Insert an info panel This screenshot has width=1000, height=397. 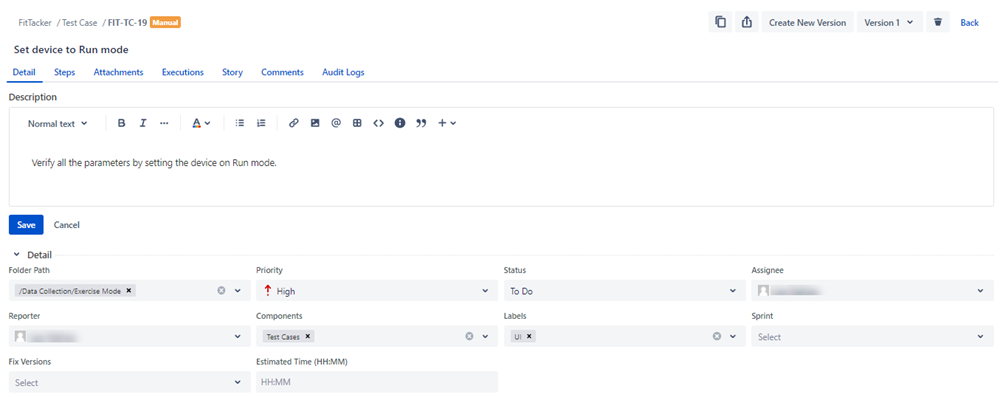tap(400, 123)
